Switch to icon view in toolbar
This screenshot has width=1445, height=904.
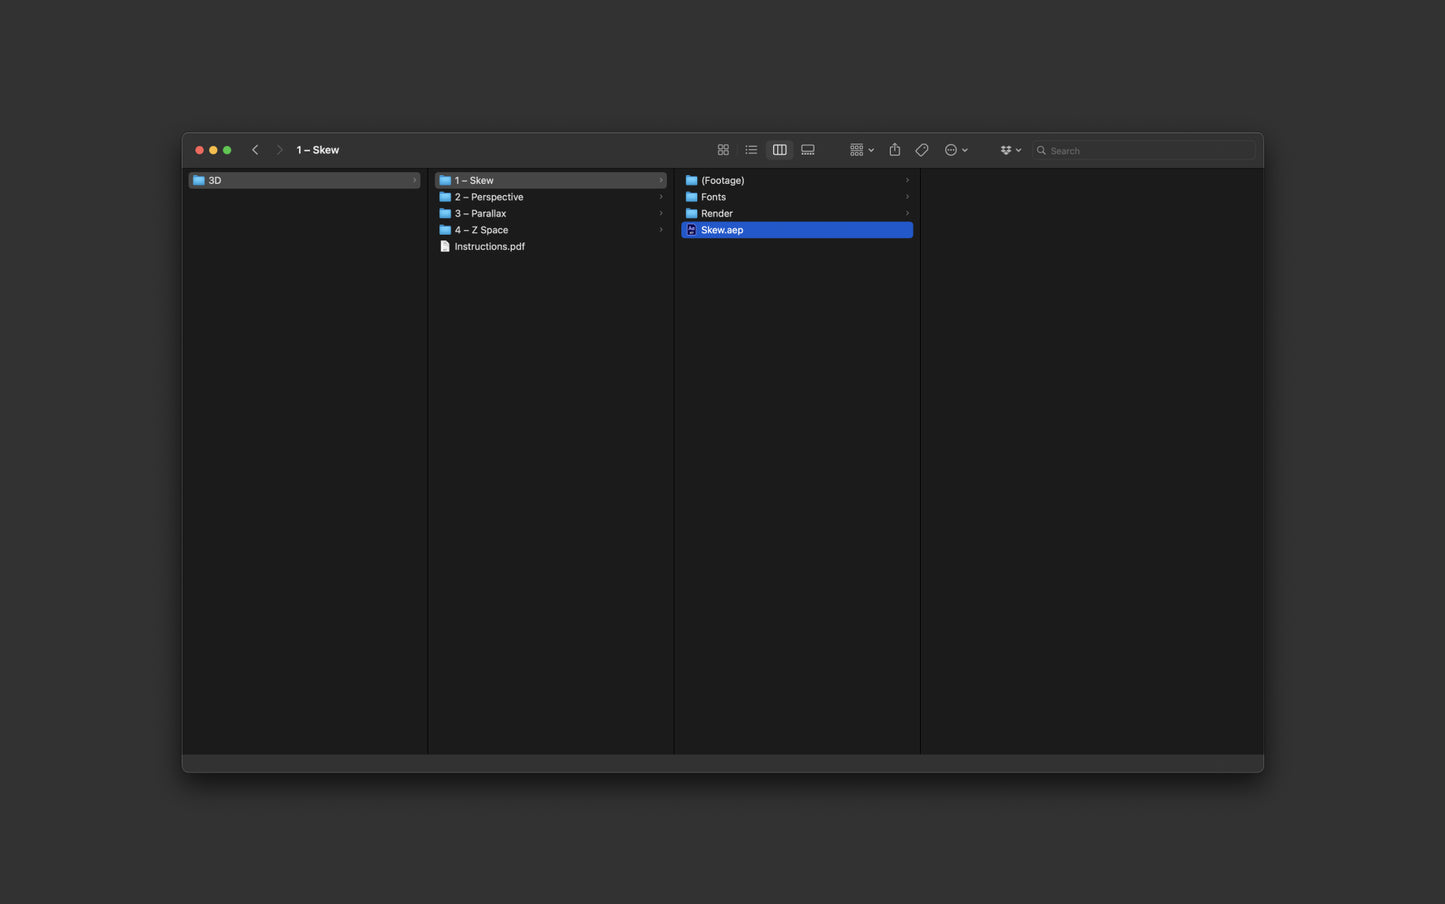coord(723,150)
